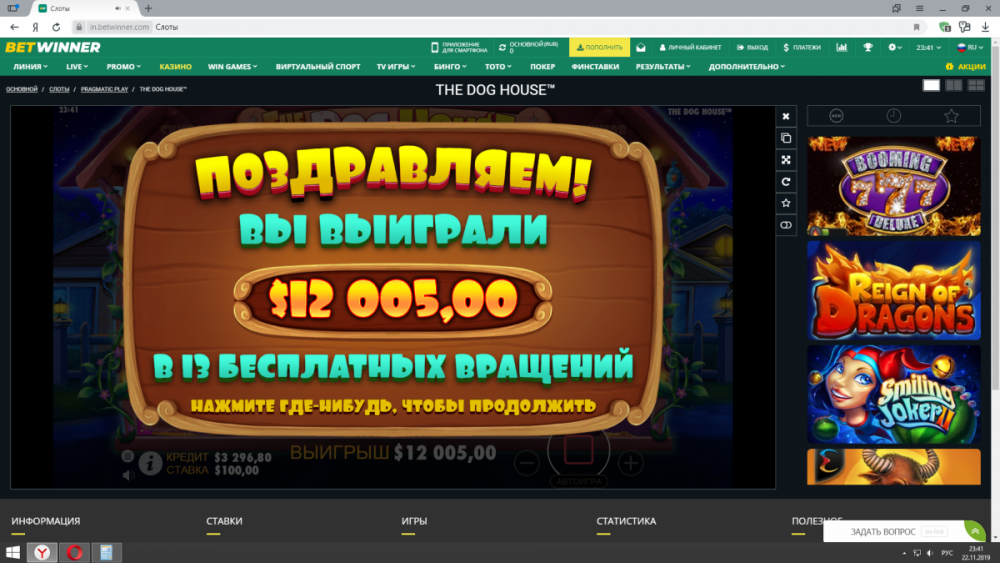The width and height of the screenshot is (1000, 563).
Task: Open game in a new window icon
Action: pyautogui.click(x=786, y=138)
